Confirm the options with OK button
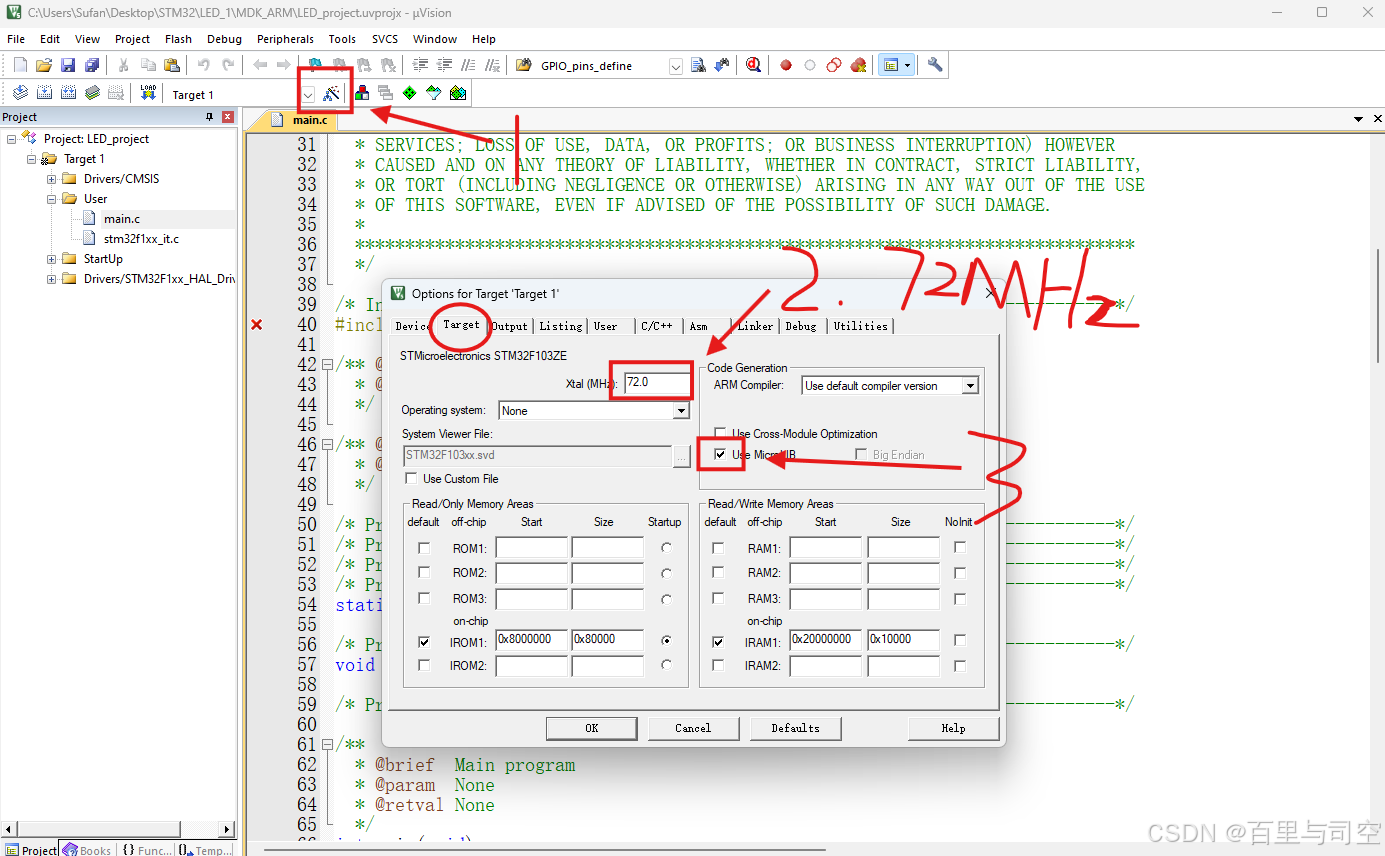Image resolution: width=1385 pixels, height=856 pixels. 592,728
